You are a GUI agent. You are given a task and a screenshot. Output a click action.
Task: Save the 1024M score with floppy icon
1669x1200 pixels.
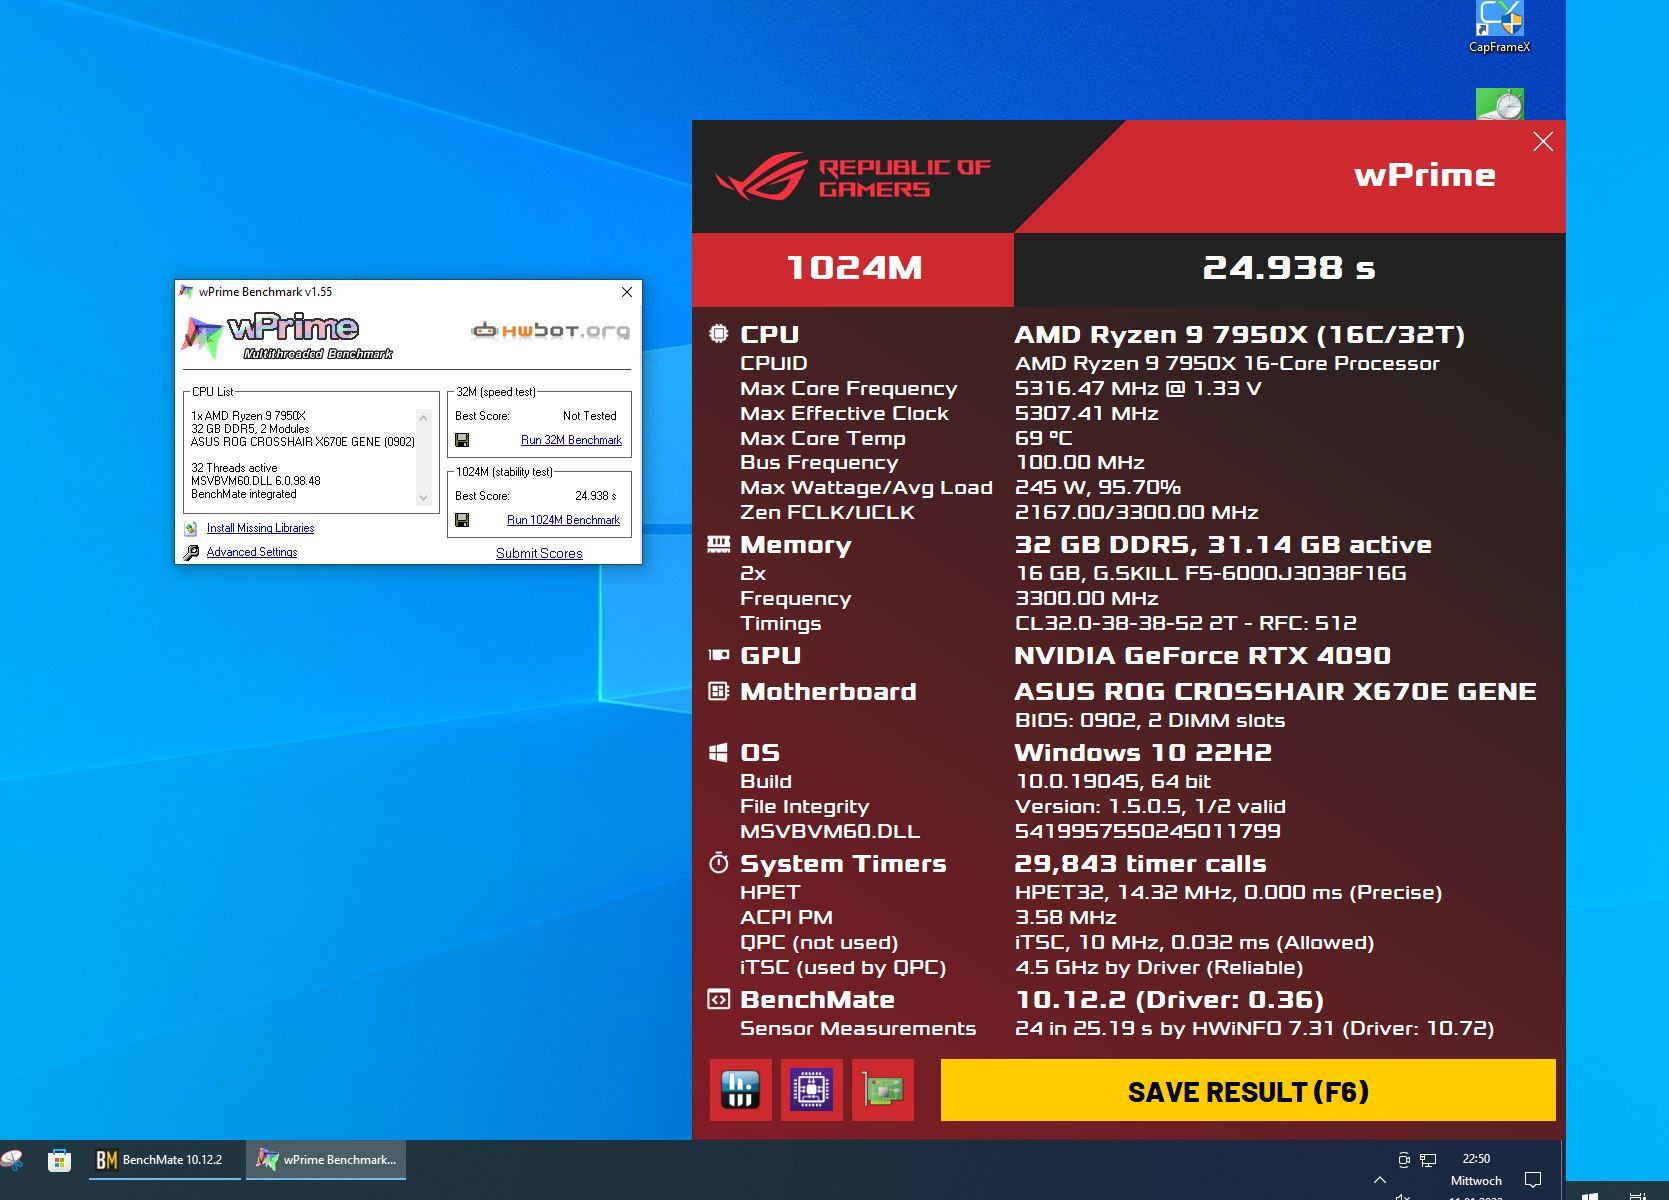pyautogui.click(x=462, y=520)
